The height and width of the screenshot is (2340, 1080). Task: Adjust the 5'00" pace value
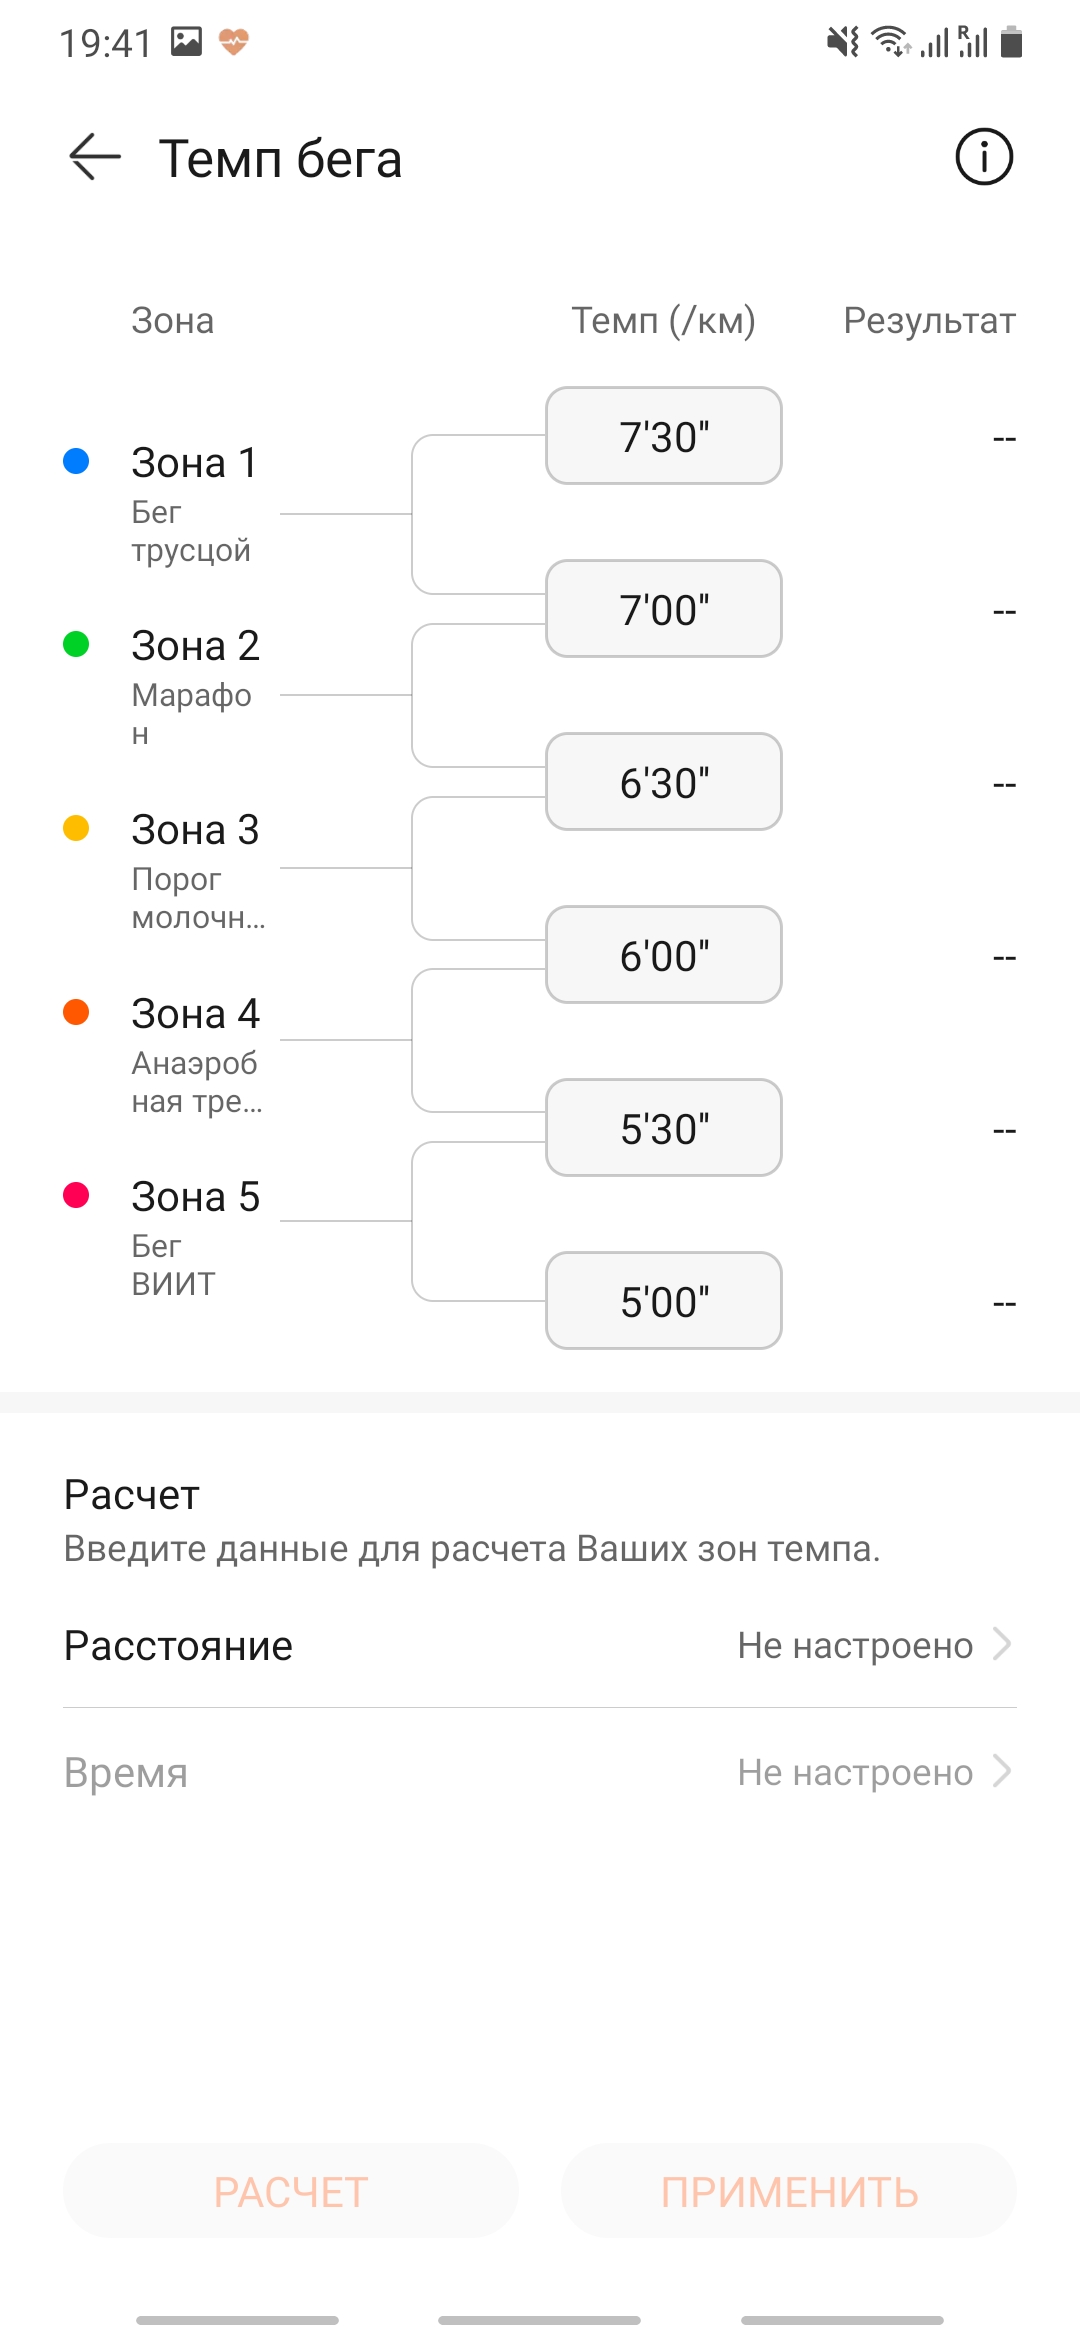[664, 1301]
